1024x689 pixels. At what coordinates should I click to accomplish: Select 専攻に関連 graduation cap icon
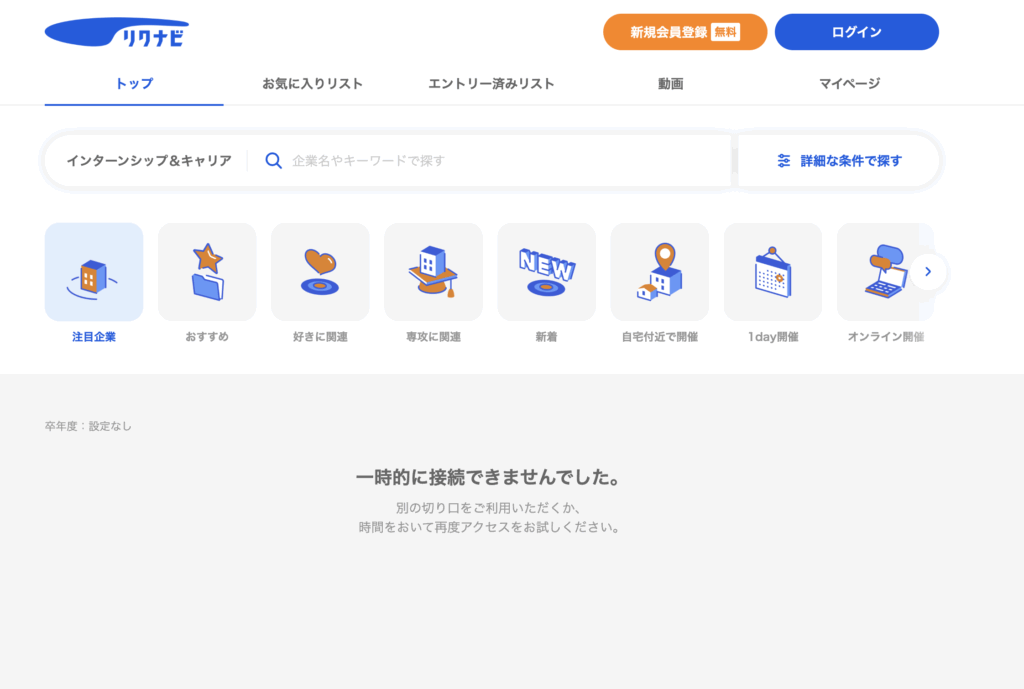434,272
